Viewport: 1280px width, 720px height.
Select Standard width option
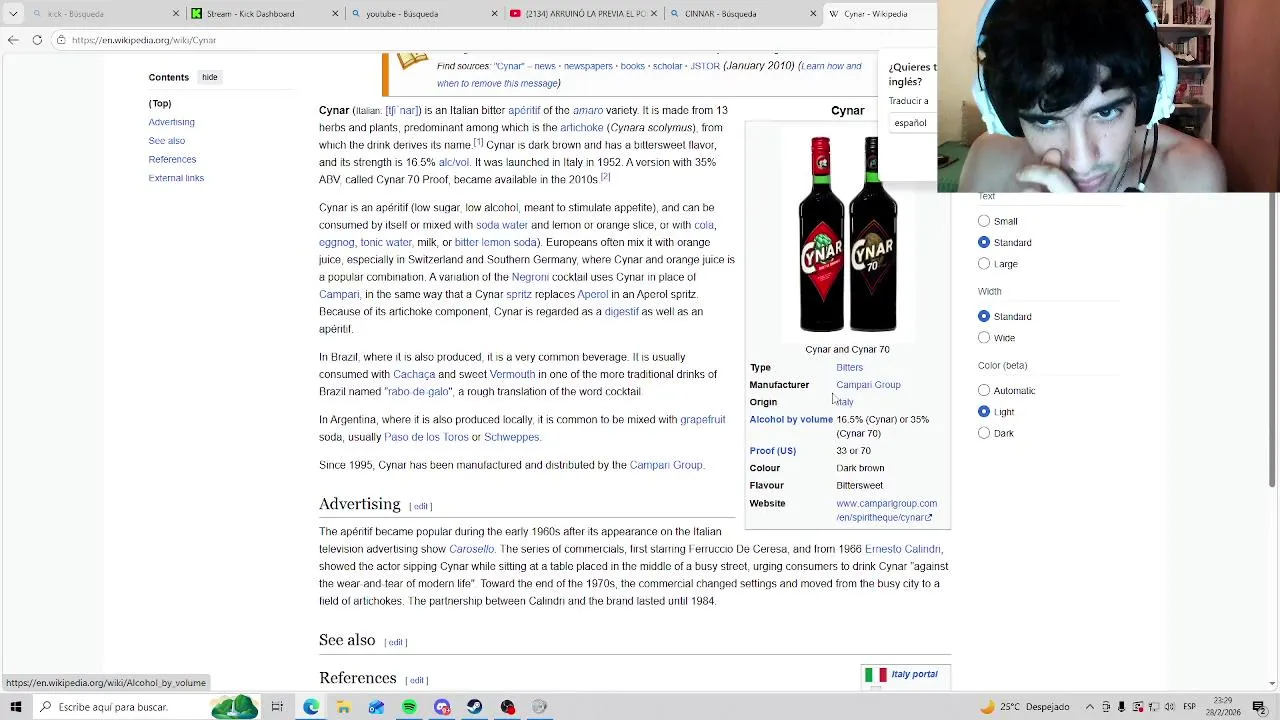[x=984, y=316]
